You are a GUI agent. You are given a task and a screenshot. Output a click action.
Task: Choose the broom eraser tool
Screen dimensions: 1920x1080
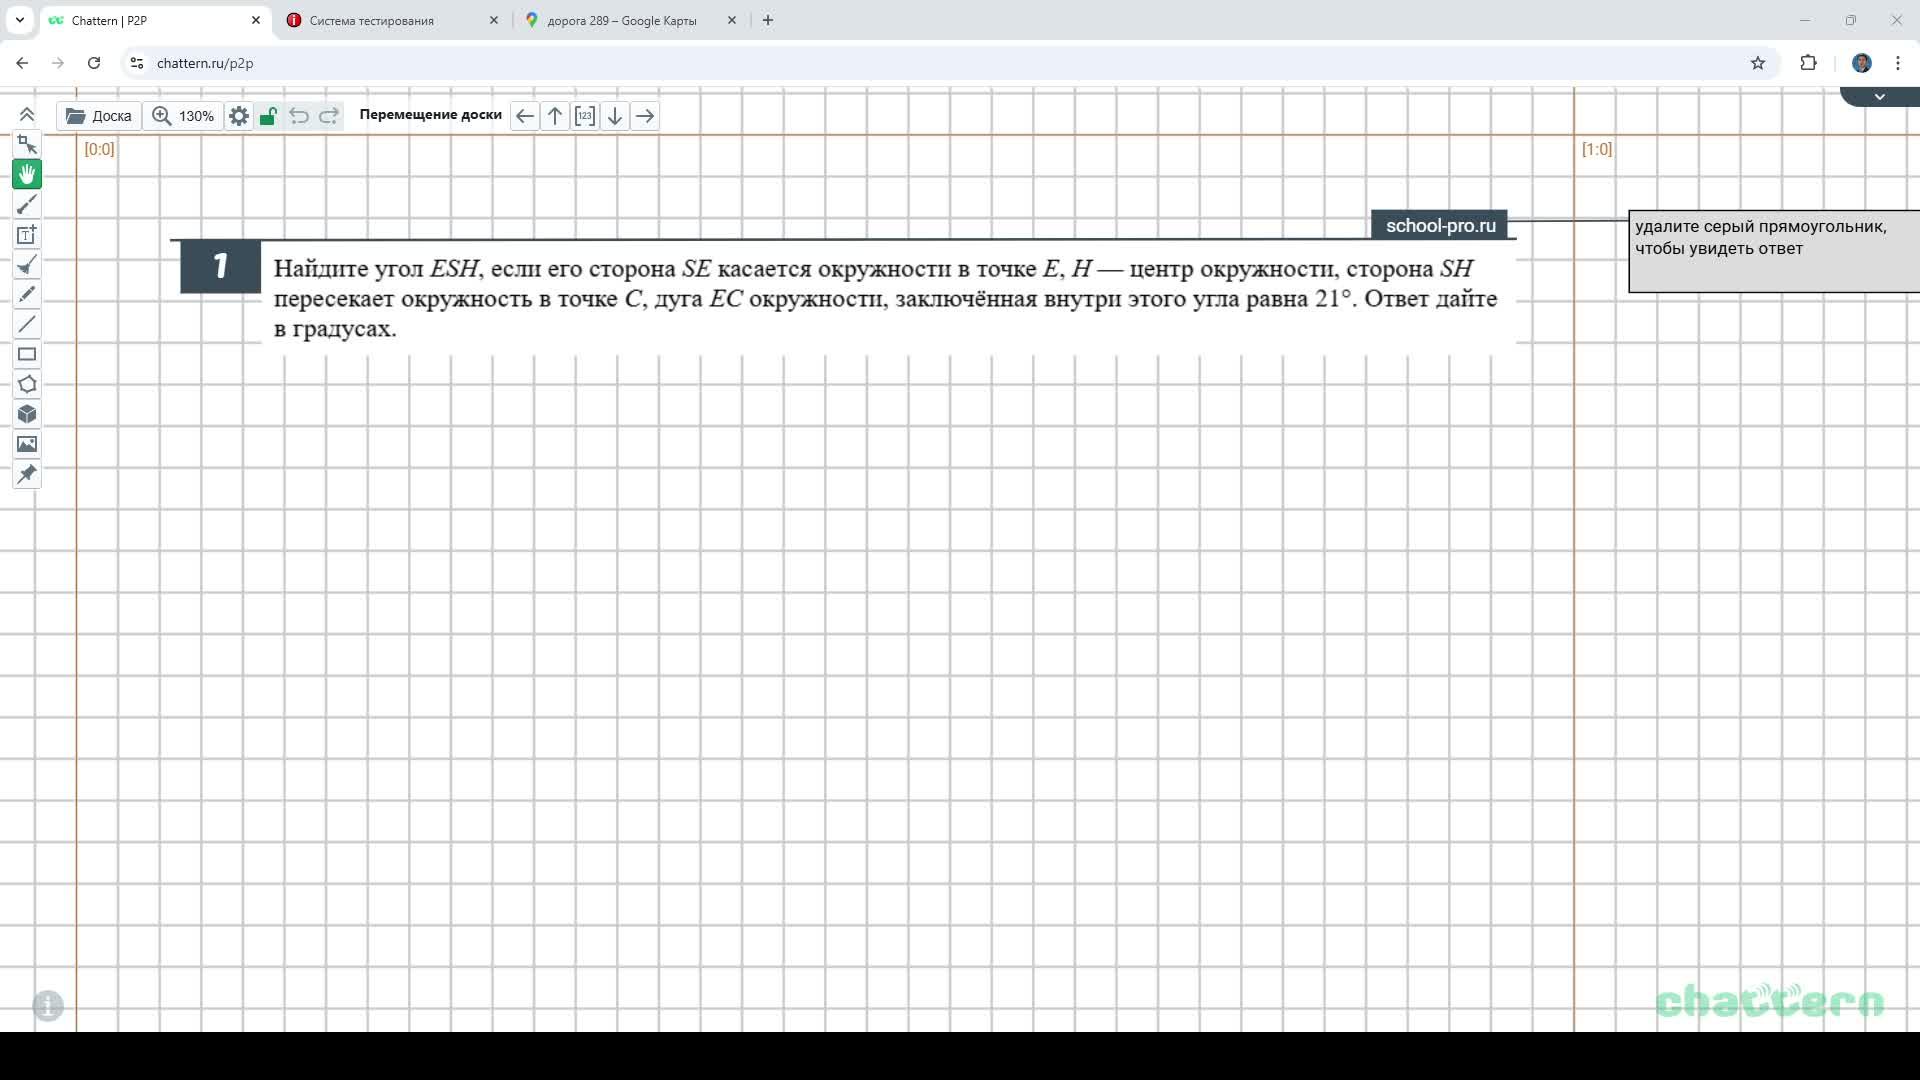click(27, 265)
